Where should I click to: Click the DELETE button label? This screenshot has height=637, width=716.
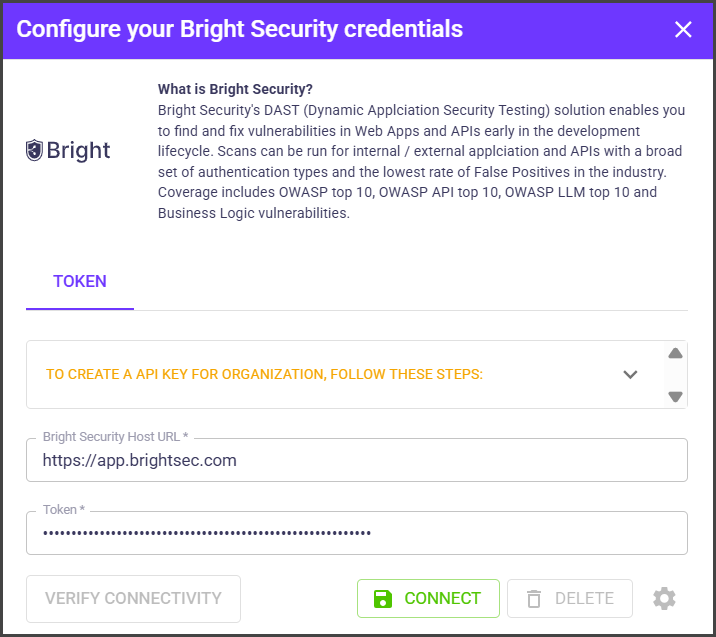[584, 599]
